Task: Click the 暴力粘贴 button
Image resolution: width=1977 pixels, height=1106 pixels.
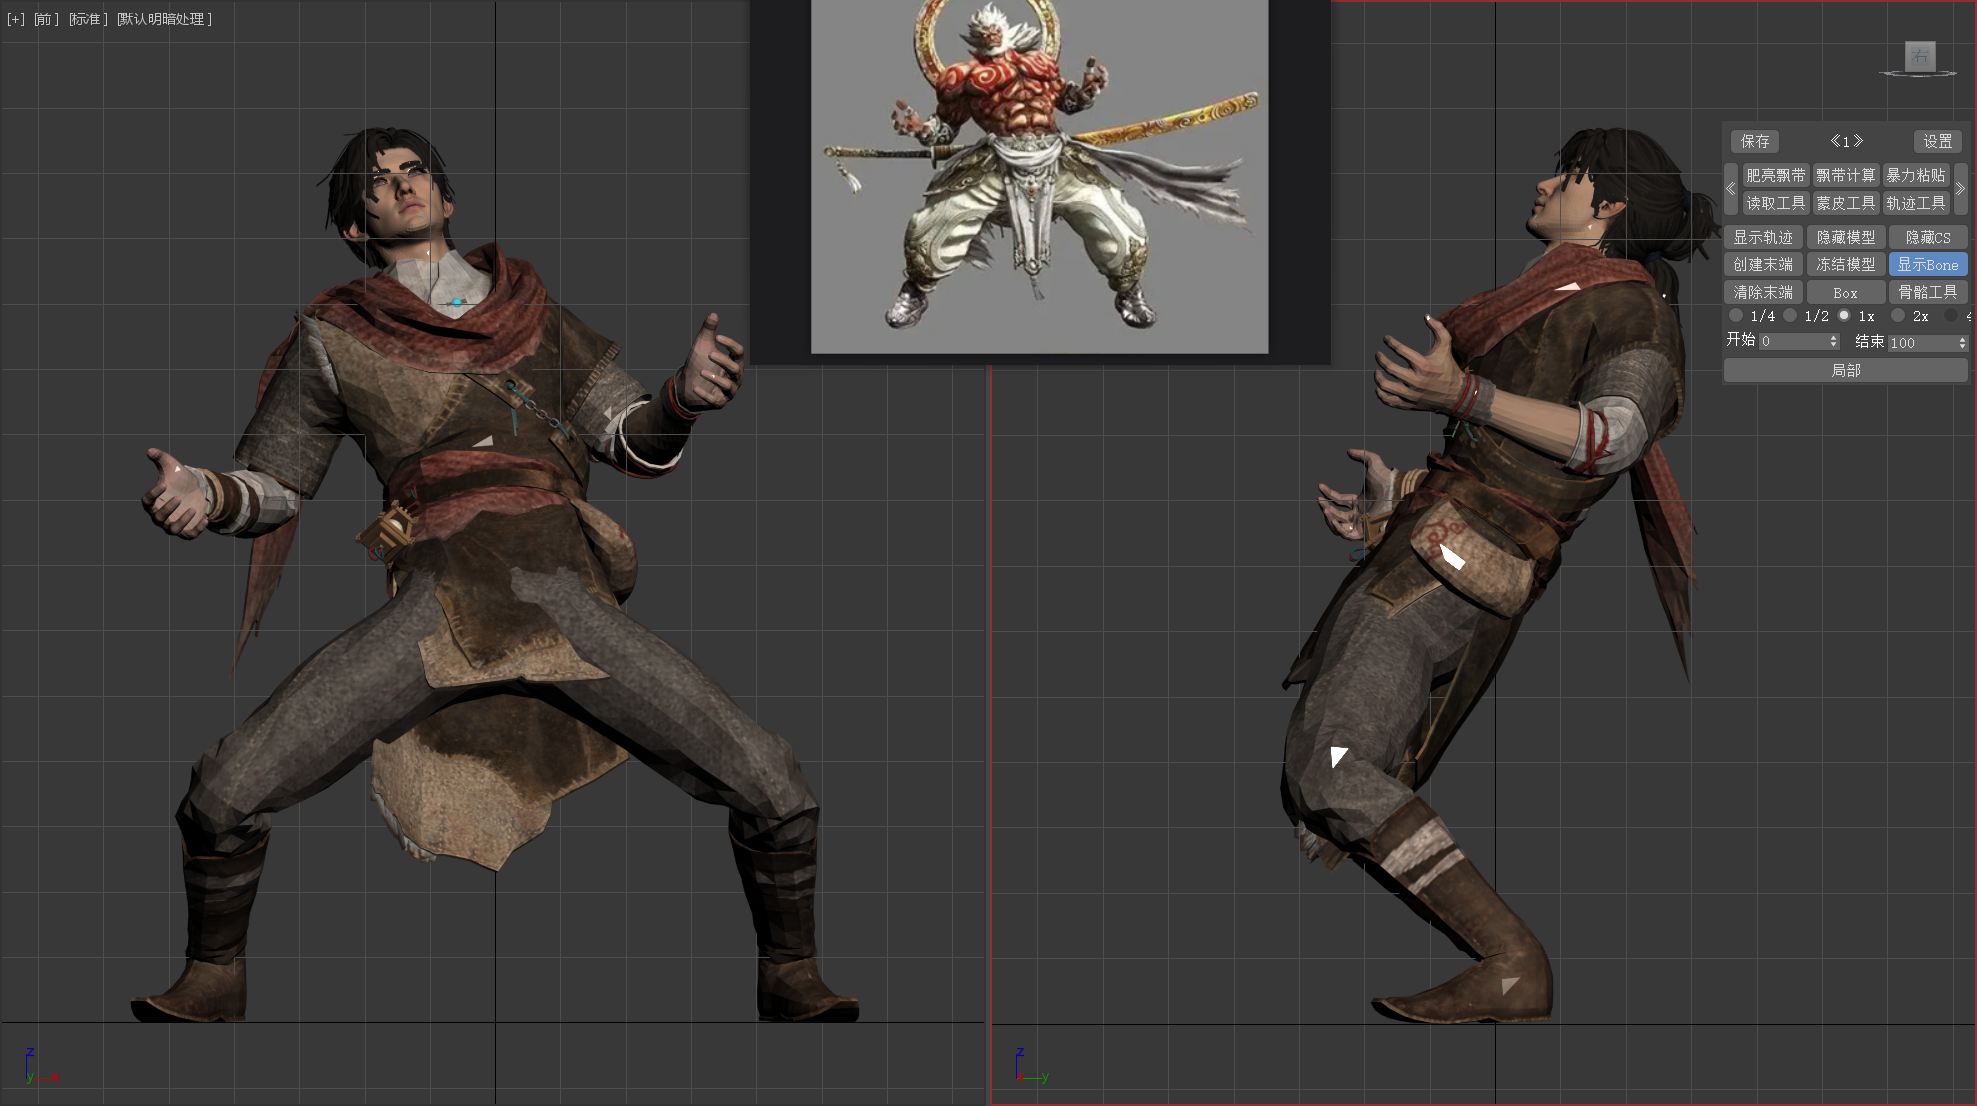Action: (1916, 175)
